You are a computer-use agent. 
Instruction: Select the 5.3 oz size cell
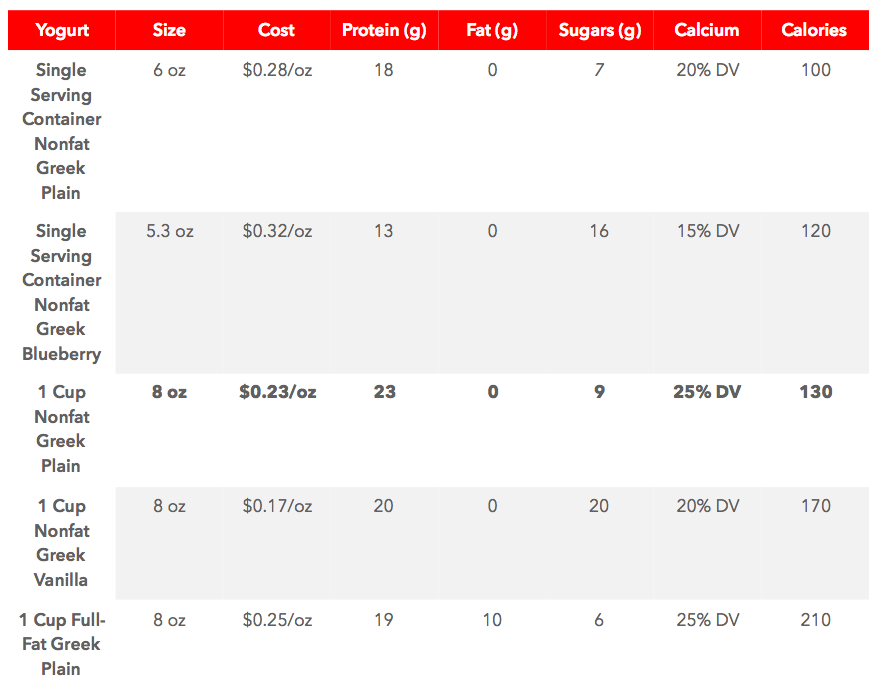click(170, 231)
